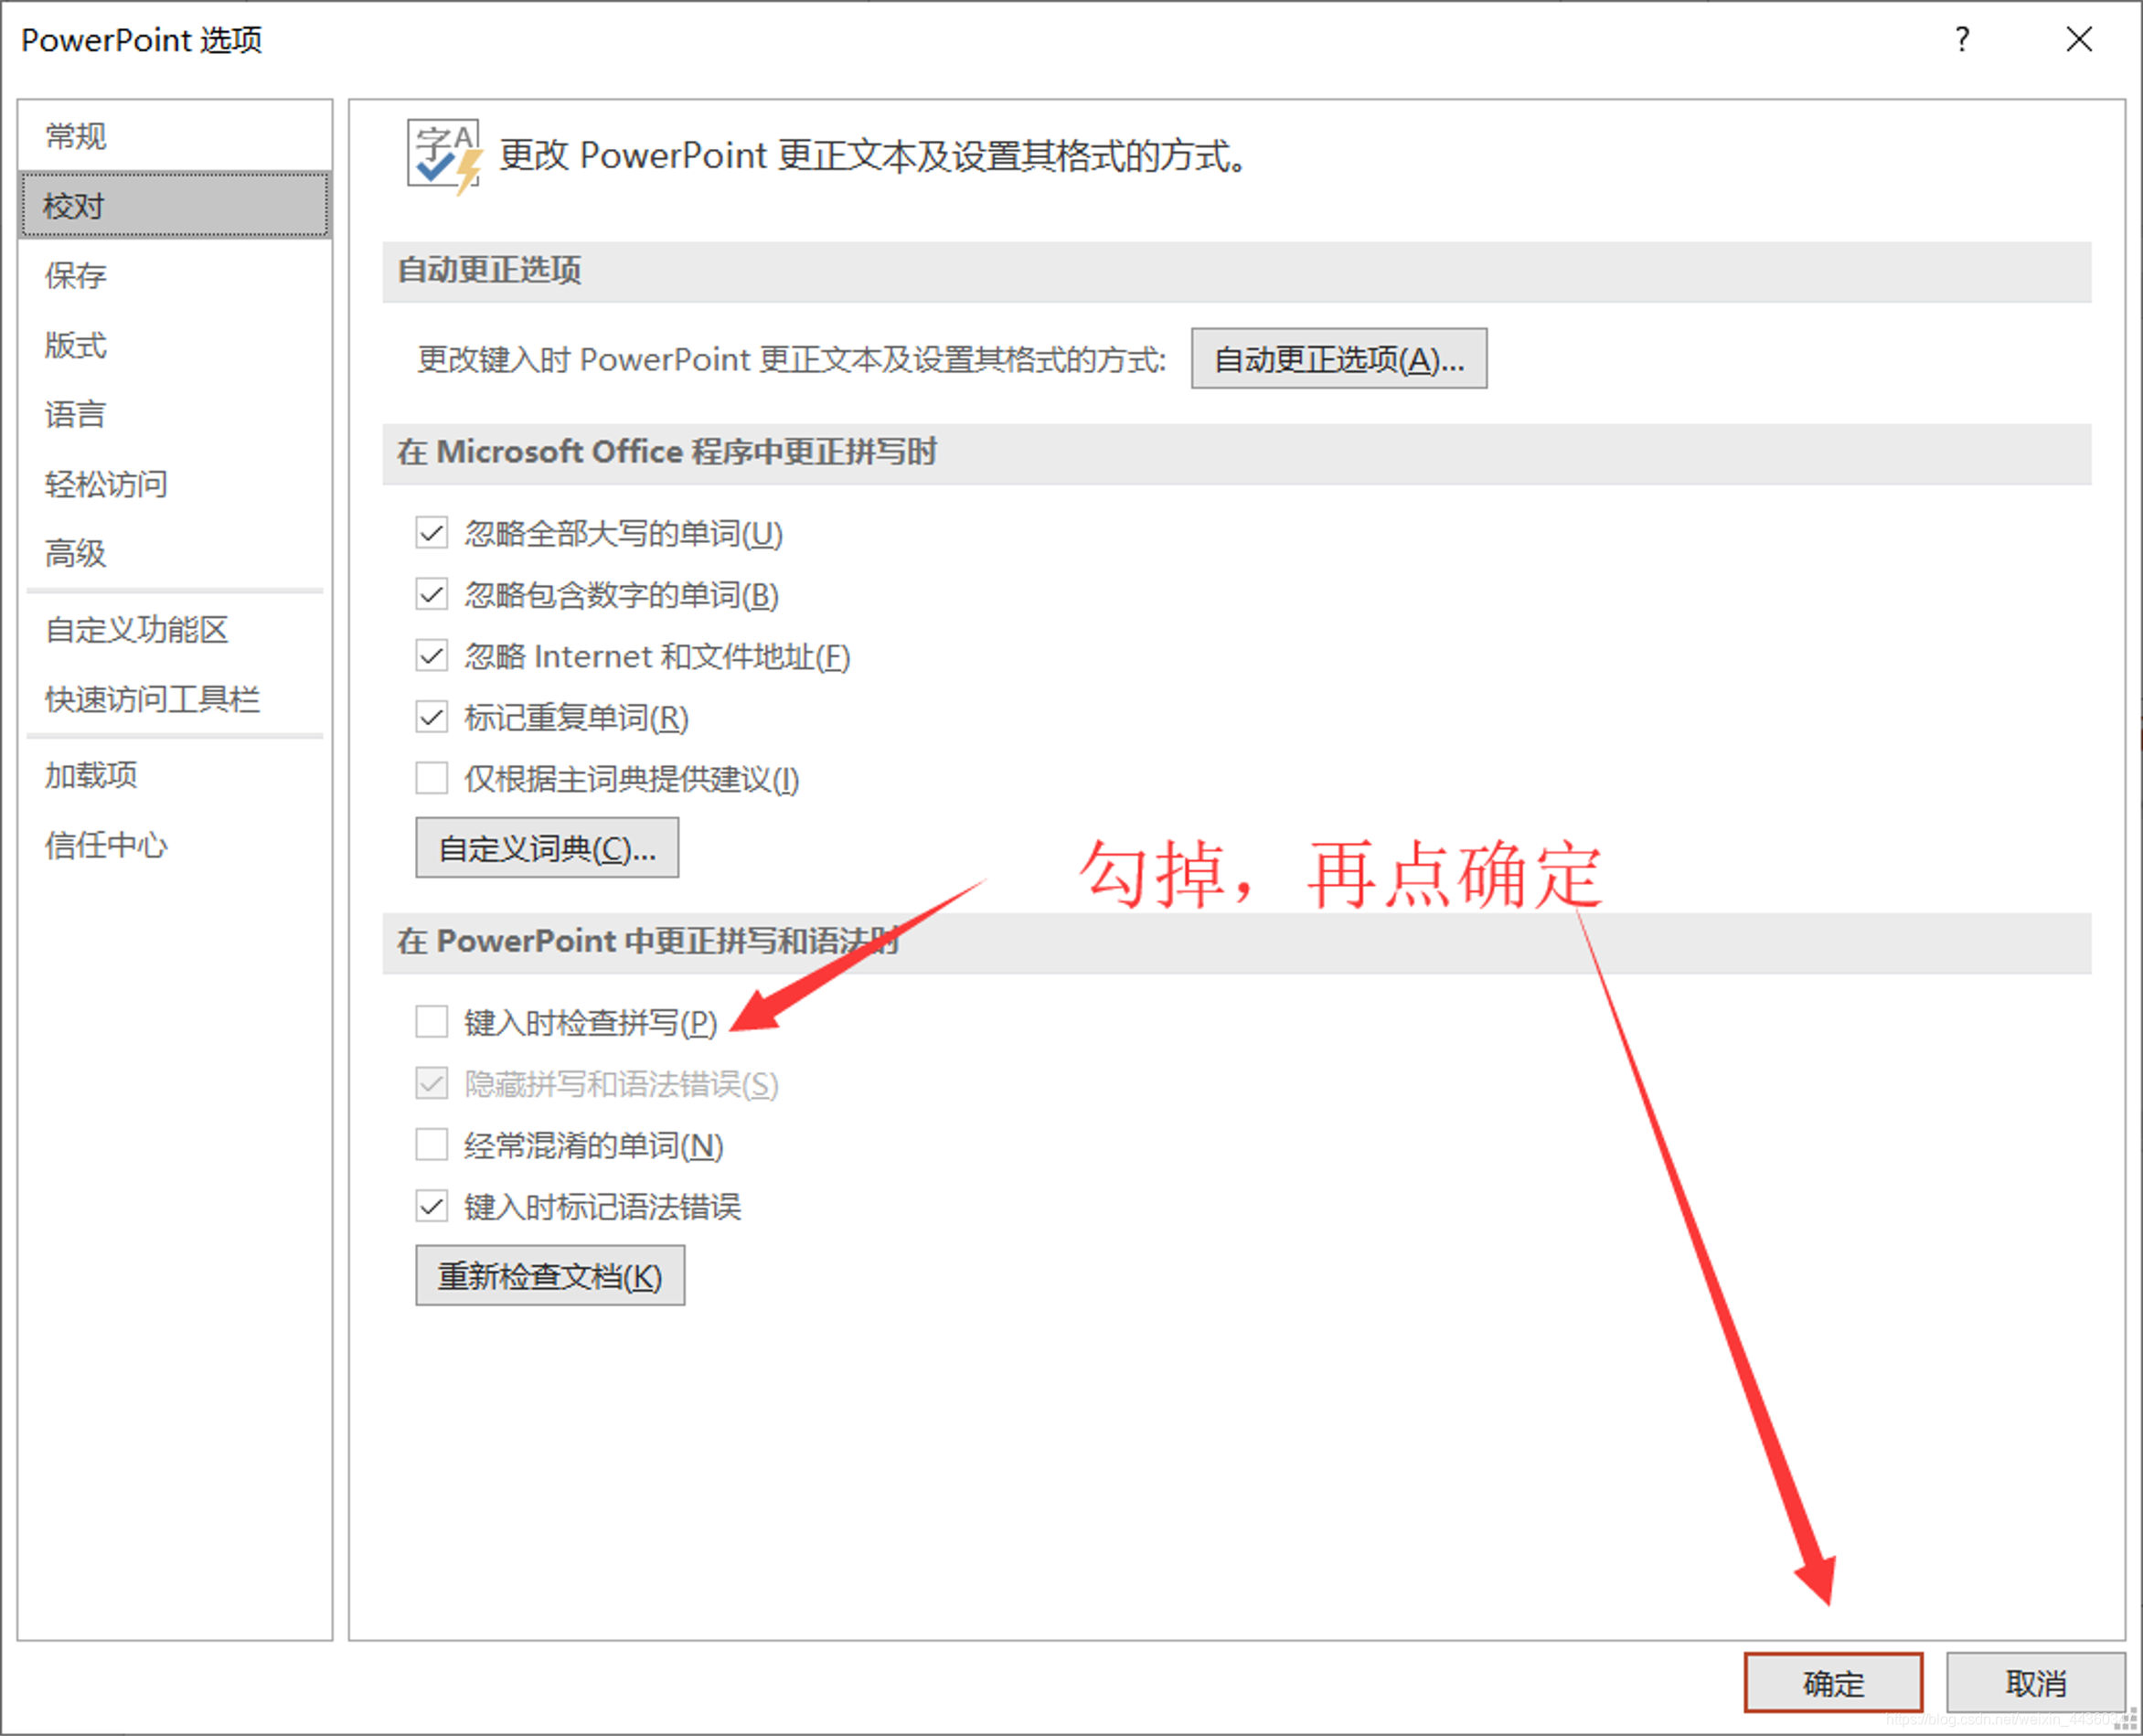Uncheck 忽略全部大写的单词 checkbox
This screenshot has height=1736, width=2143.
(x=432, y=533)
